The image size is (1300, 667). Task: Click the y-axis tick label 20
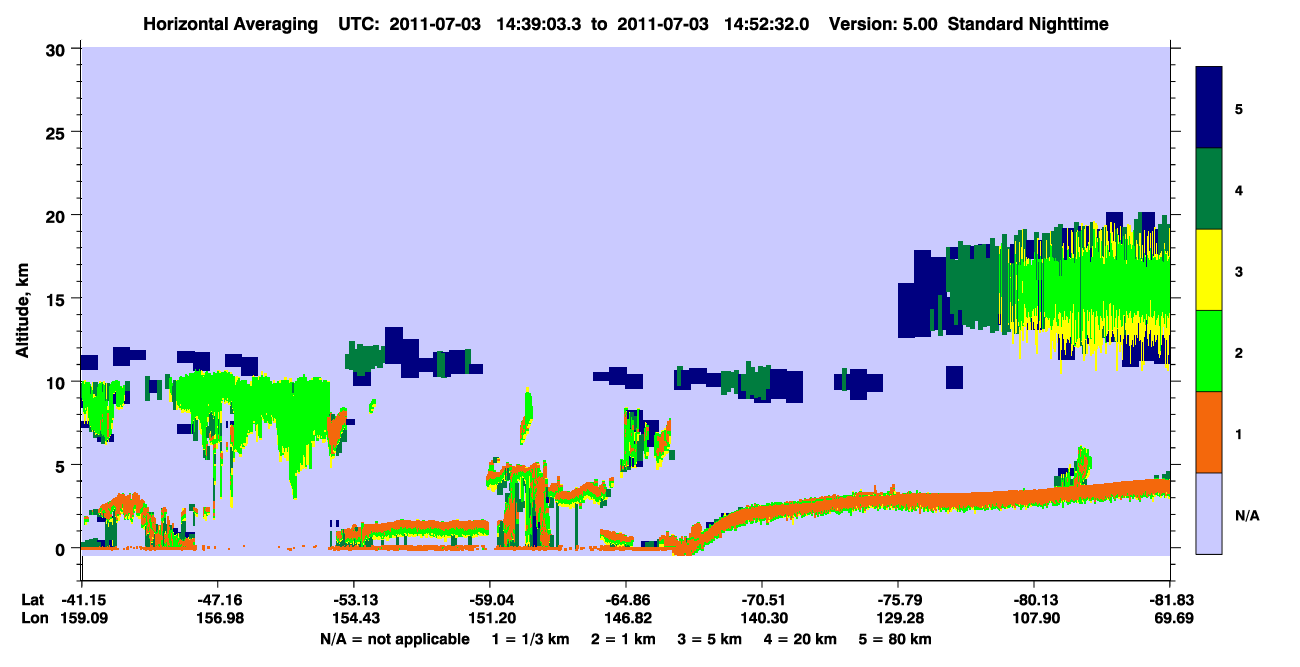point(57,215)
